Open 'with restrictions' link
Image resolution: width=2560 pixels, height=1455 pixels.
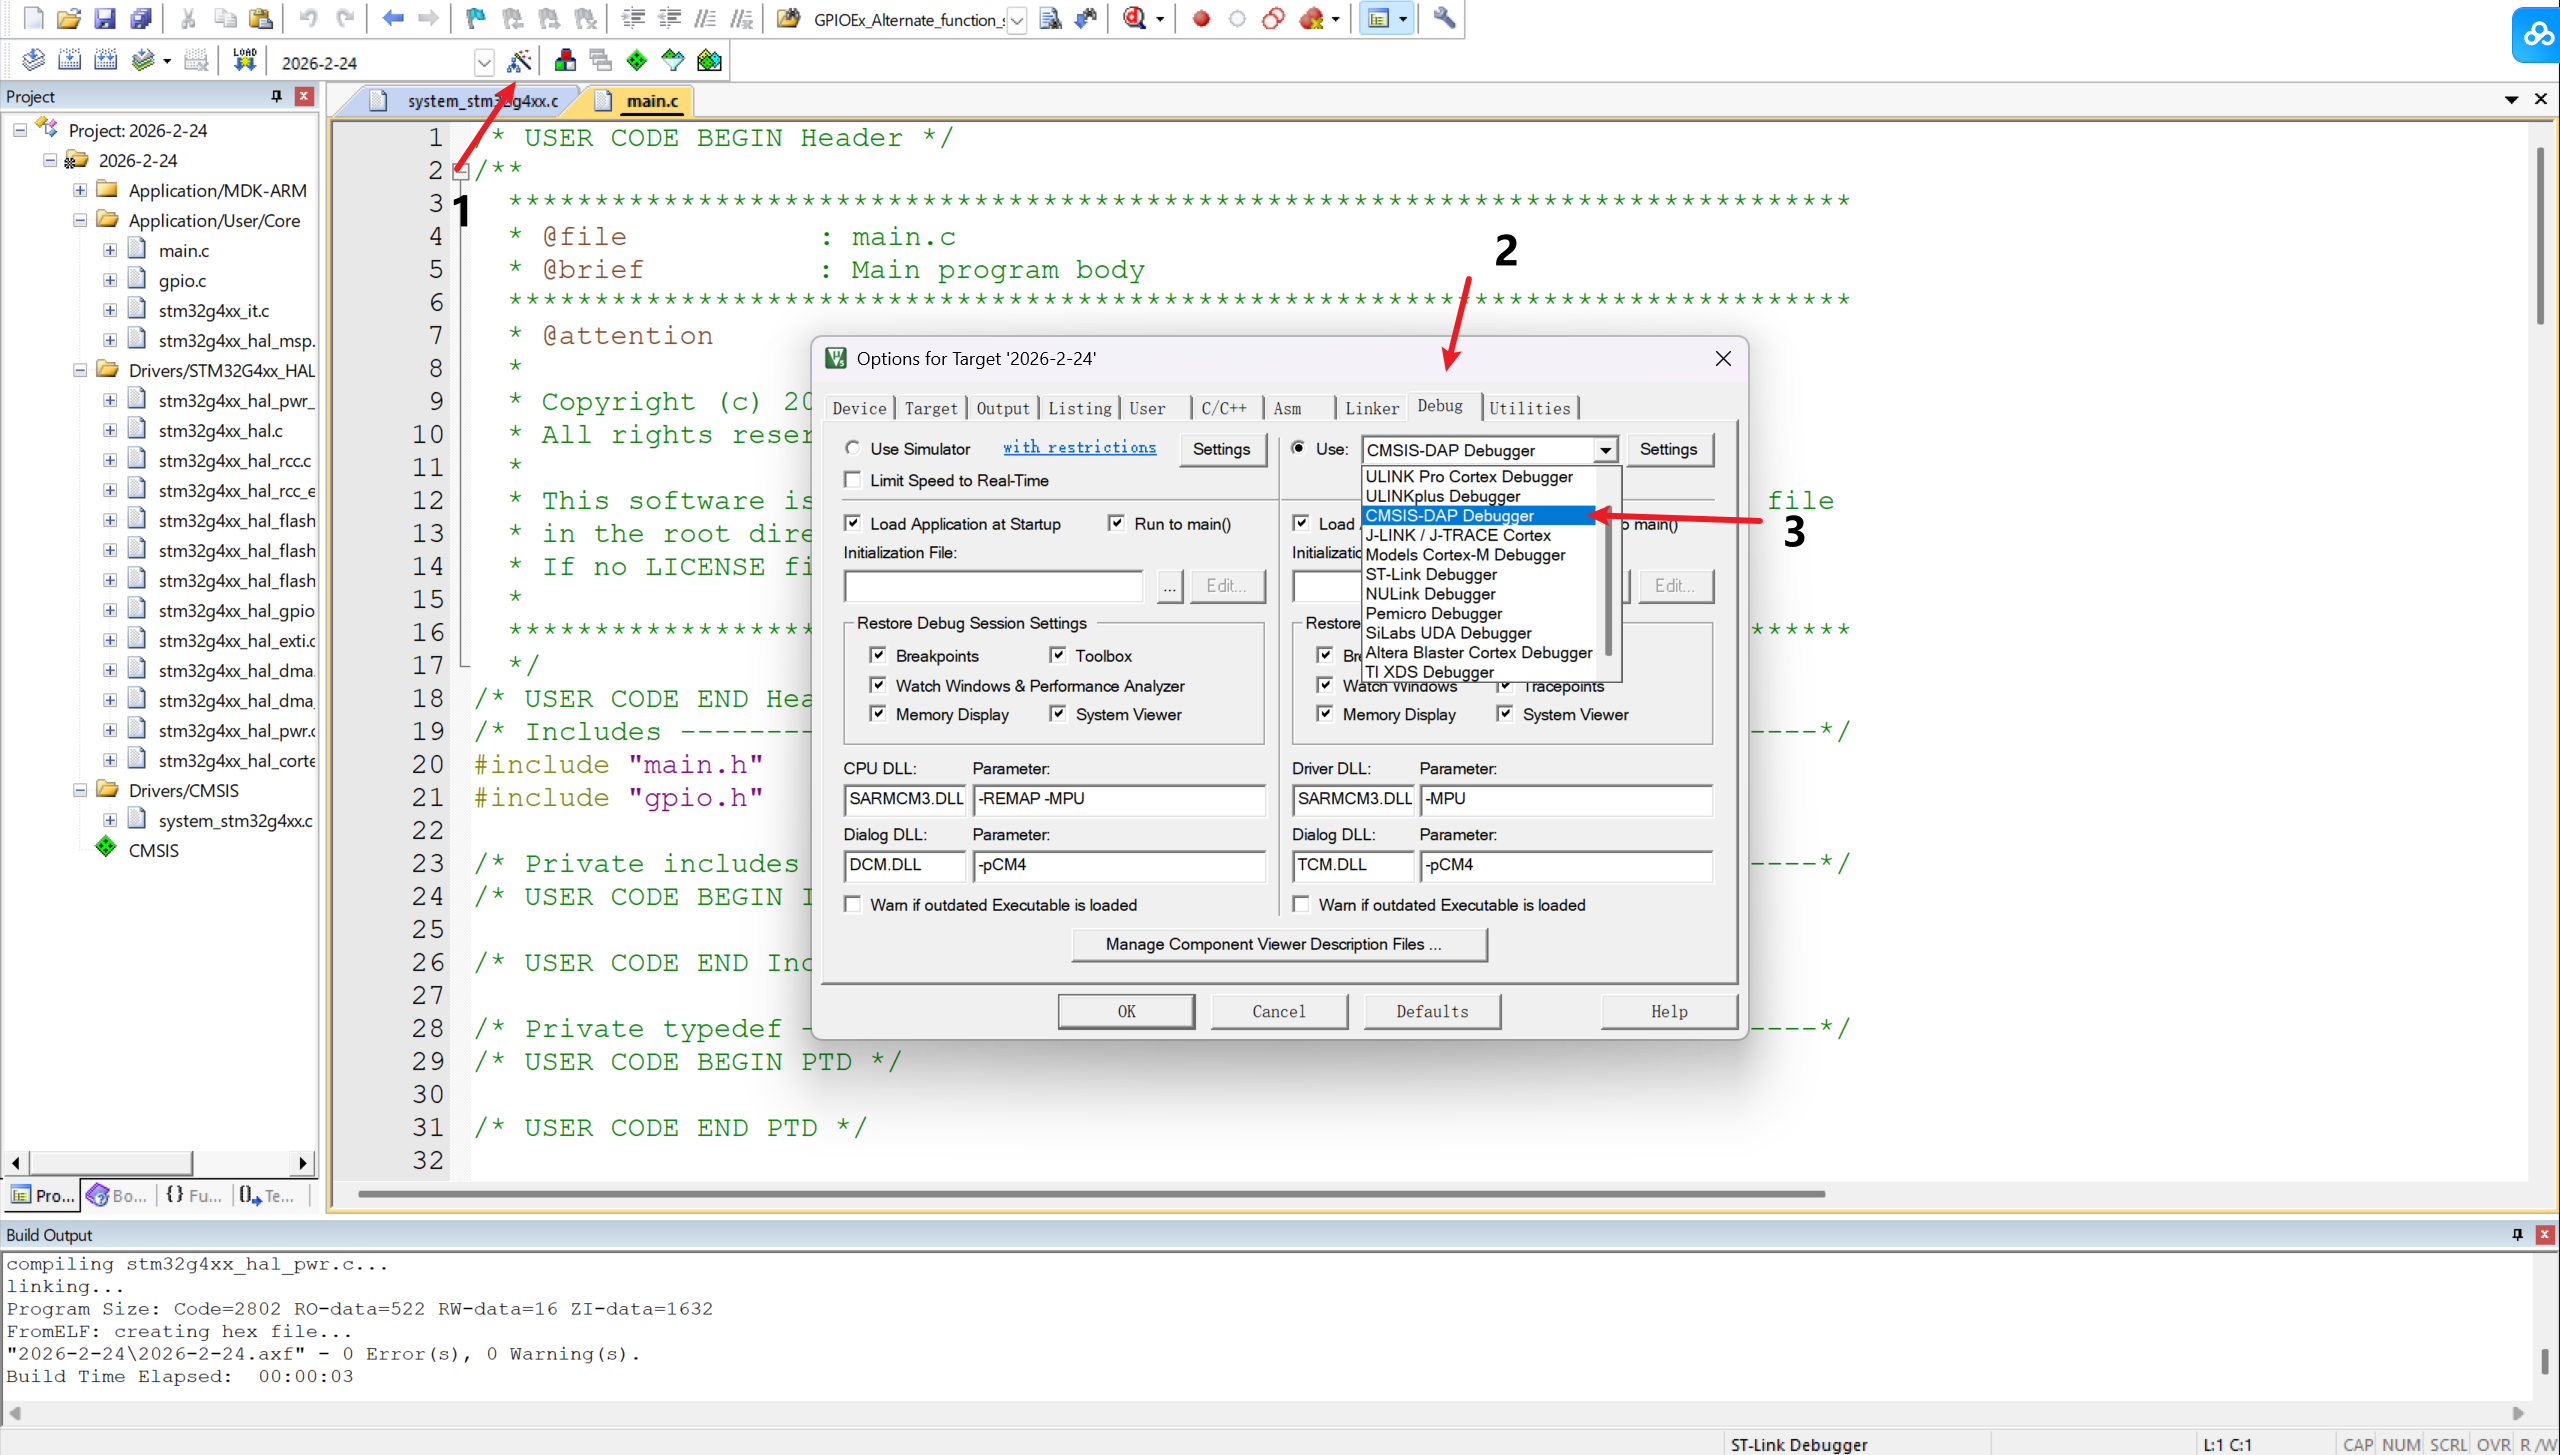pyautogui.click(x=1079, y=448)
